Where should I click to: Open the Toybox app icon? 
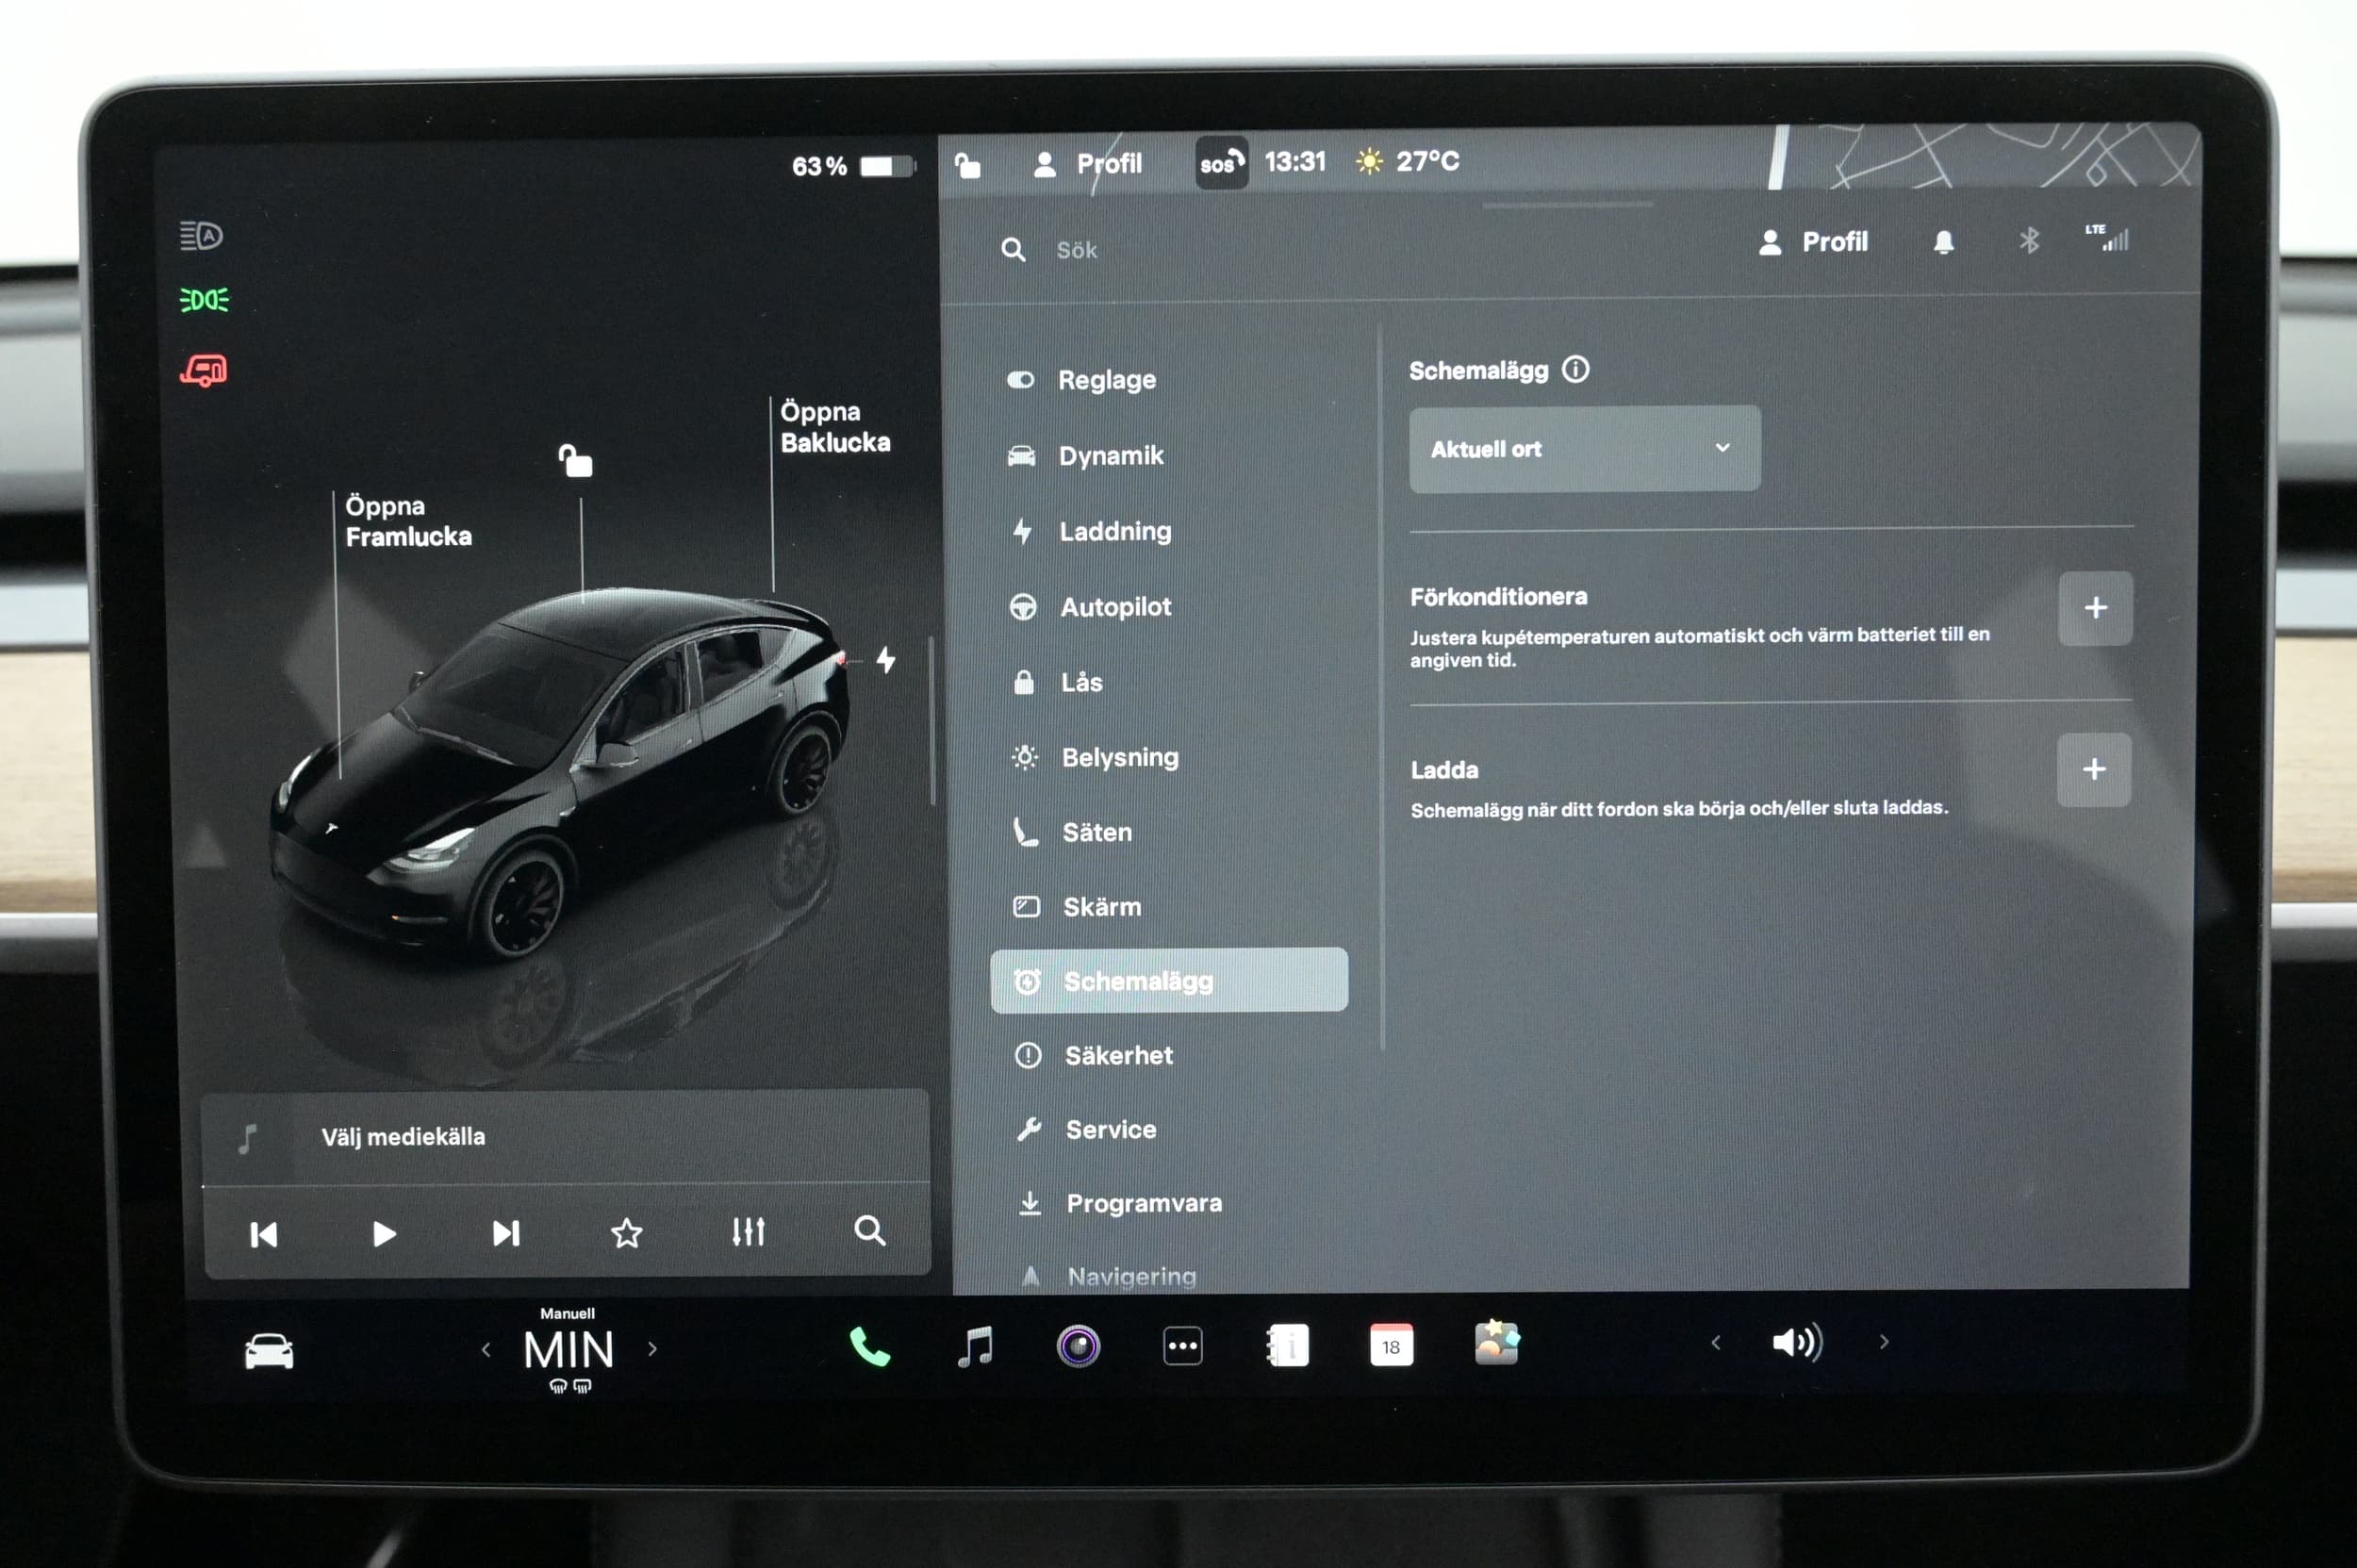(x=1497, y=1342)
